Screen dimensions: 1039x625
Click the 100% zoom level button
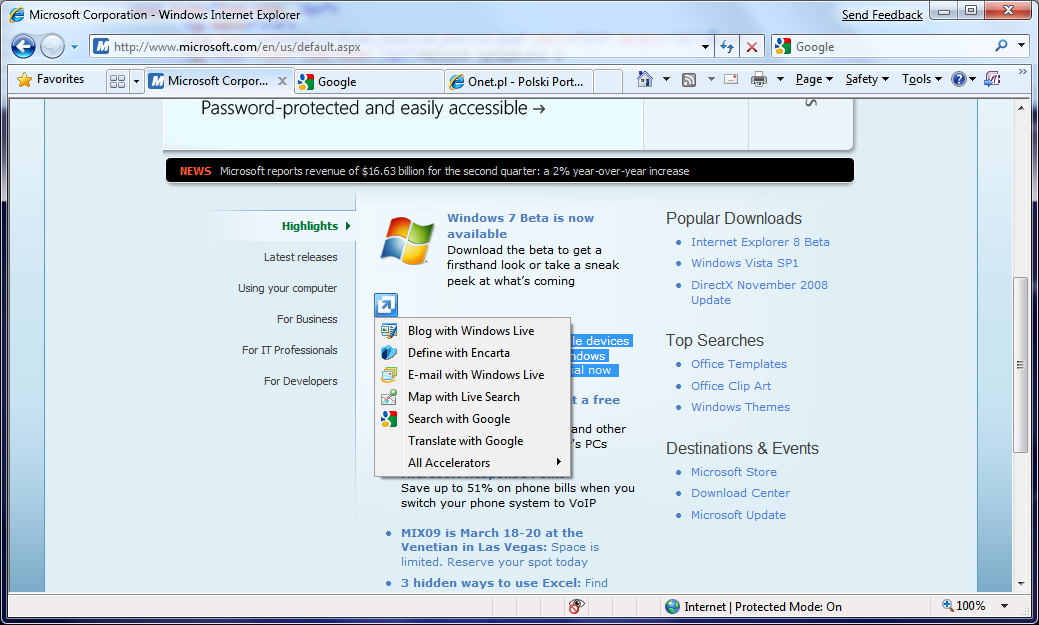(x=963, y=606)
